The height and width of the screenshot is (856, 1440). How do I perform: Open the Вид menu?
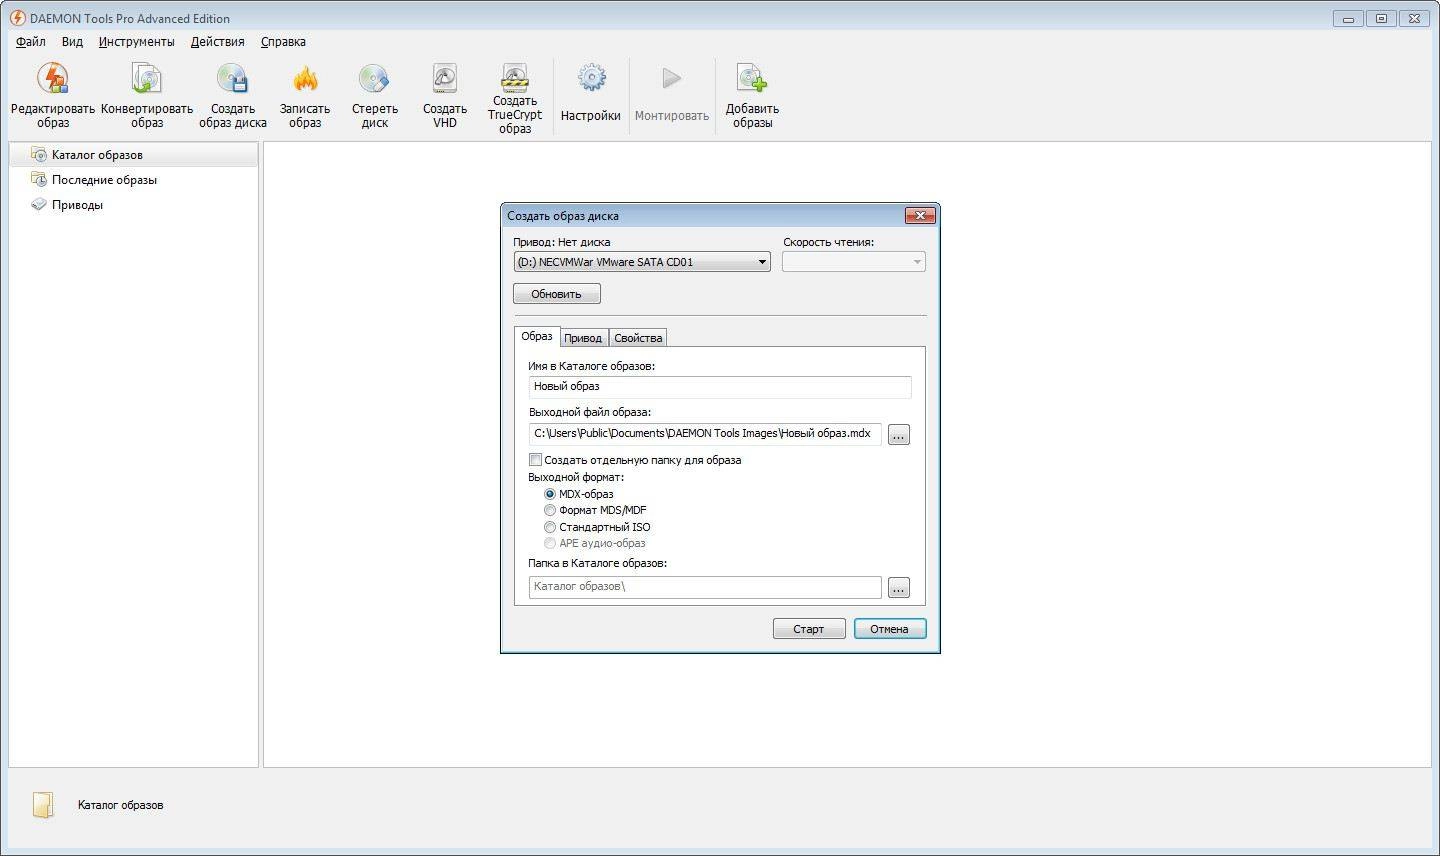click(x=72, y=42)
